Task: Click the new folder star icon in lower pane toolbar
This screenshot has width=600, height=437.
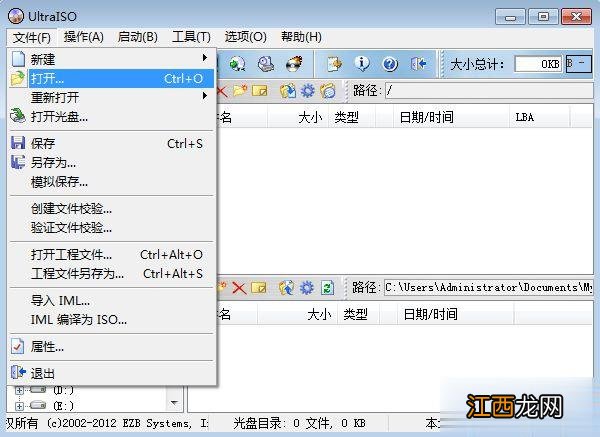Action: coord(222,288)
